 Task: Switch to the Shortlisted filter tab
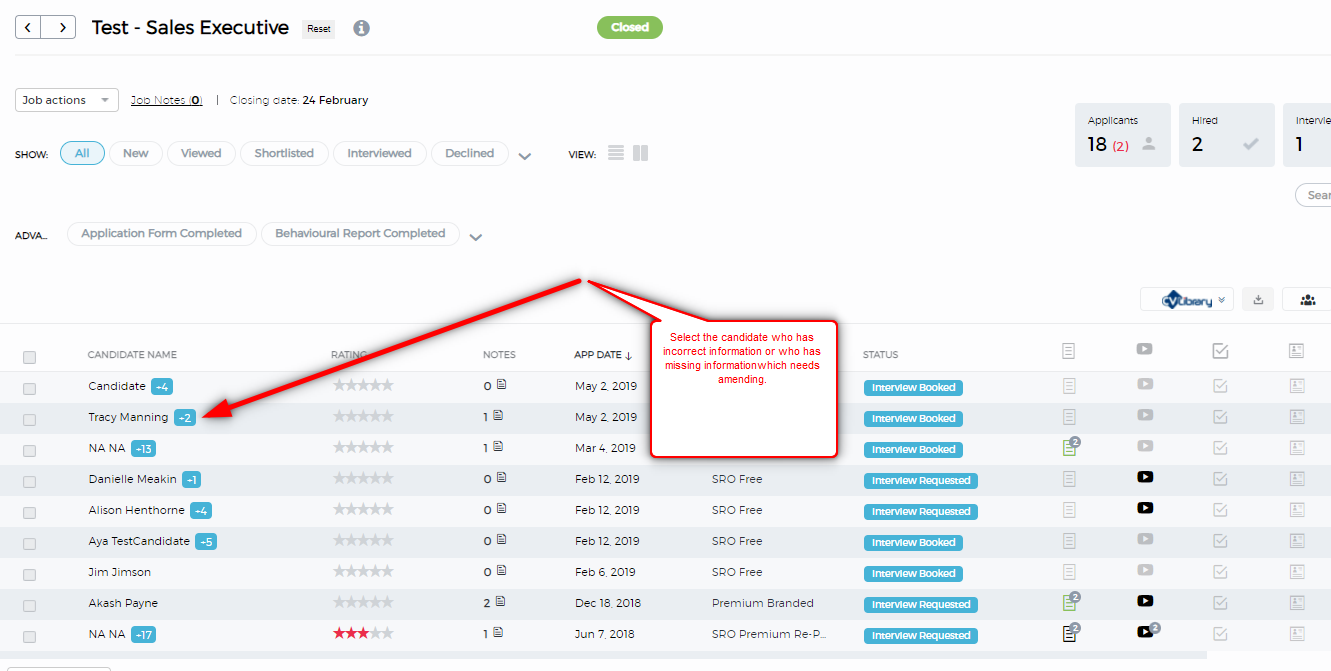coord(284,153)
